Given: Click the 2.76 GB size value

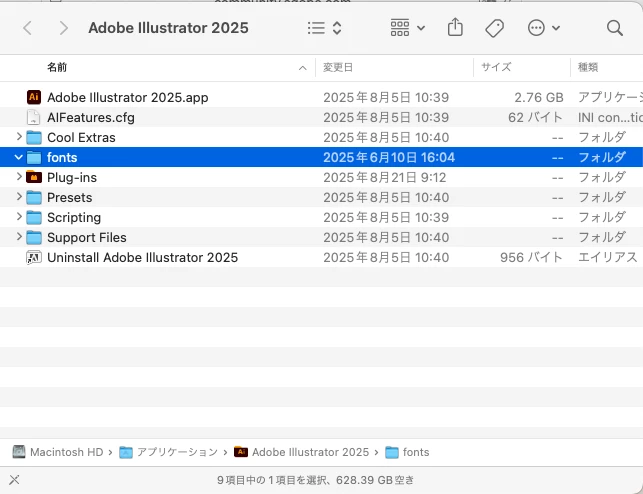Looking at the screenshot, I should [539, 98].
